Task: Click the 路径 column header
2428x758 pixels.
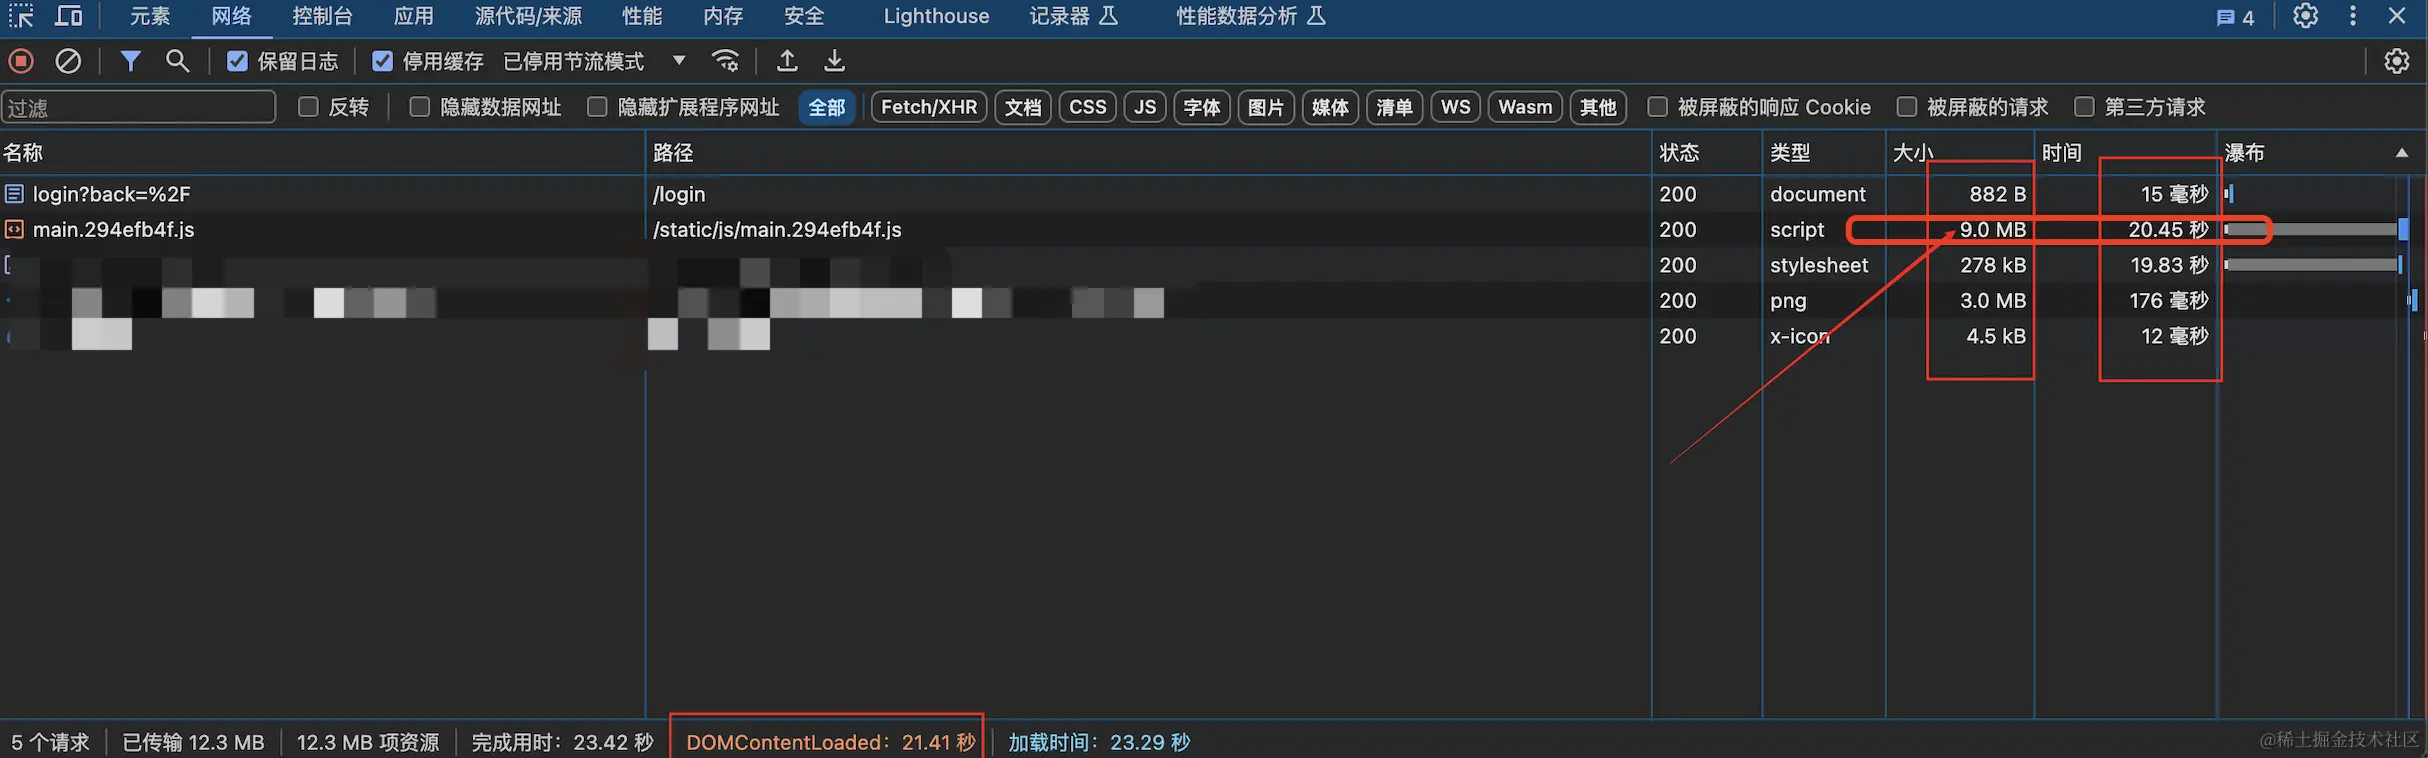Action: 1148,153
